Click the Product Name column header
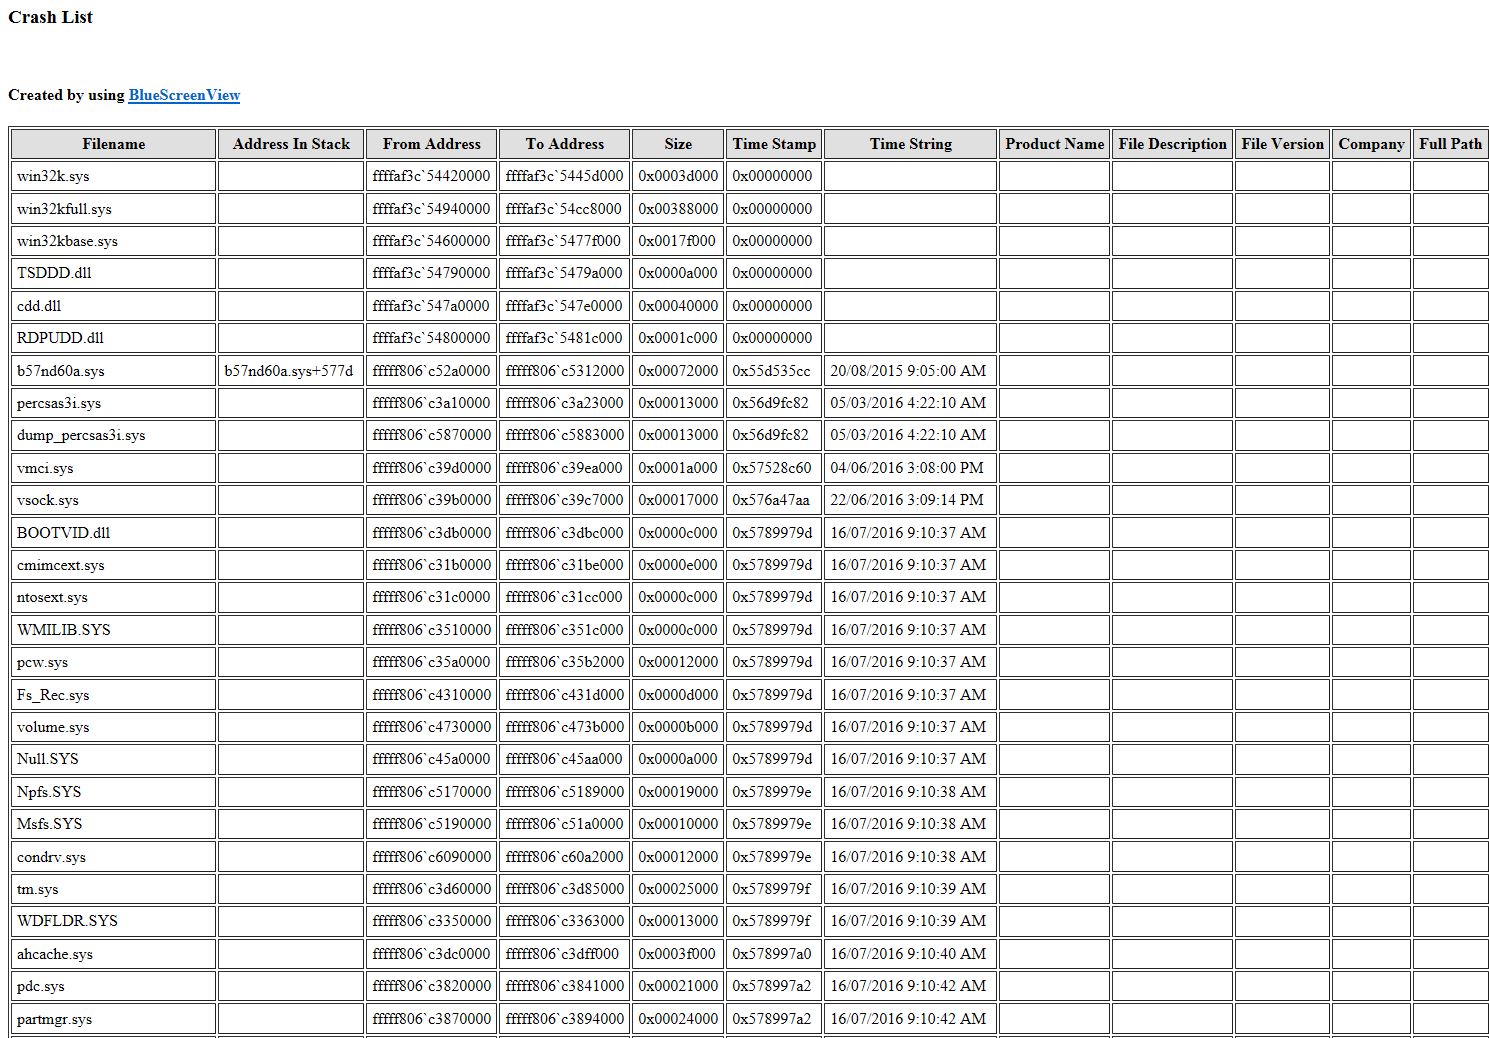This screenshot has width=1489, height=1038. (1054, 144)
